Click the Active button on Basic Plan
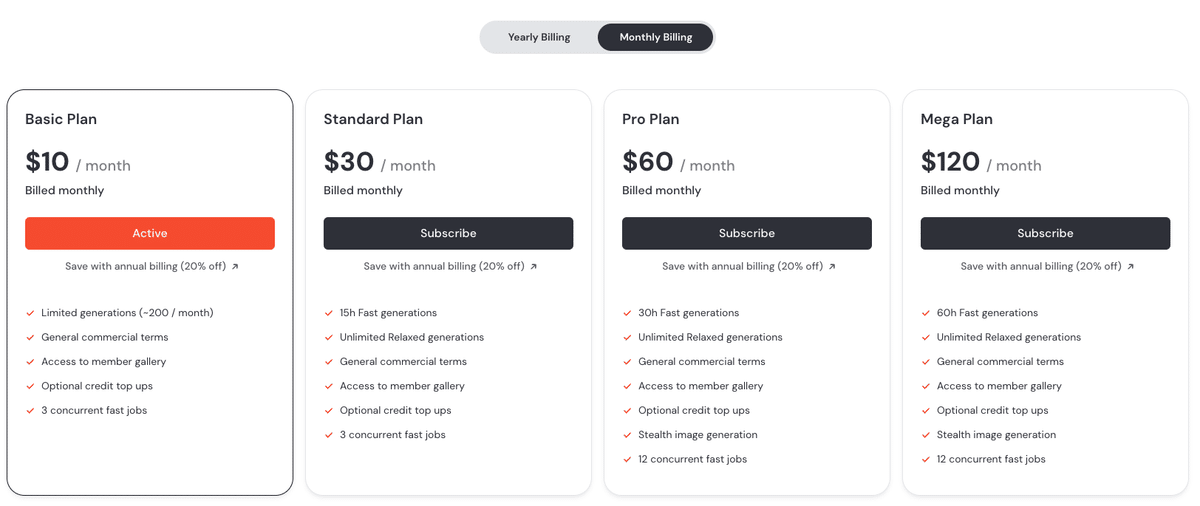The height and width of the screenshot is (506, 1200). pyautogui.click(x=150, y=233)
